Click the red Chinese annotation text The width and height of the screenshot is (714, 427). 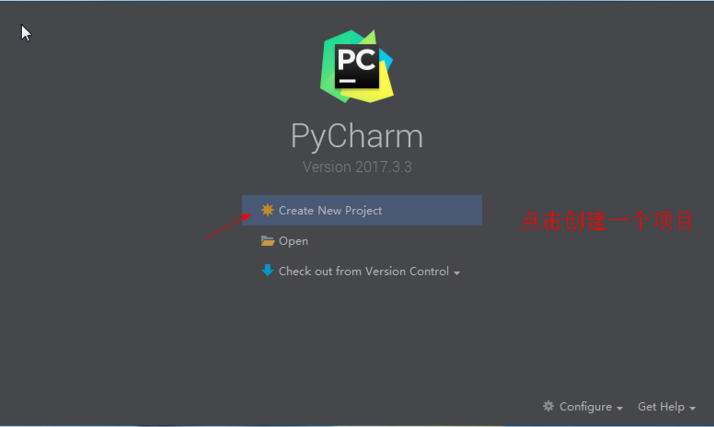(607, 221)
